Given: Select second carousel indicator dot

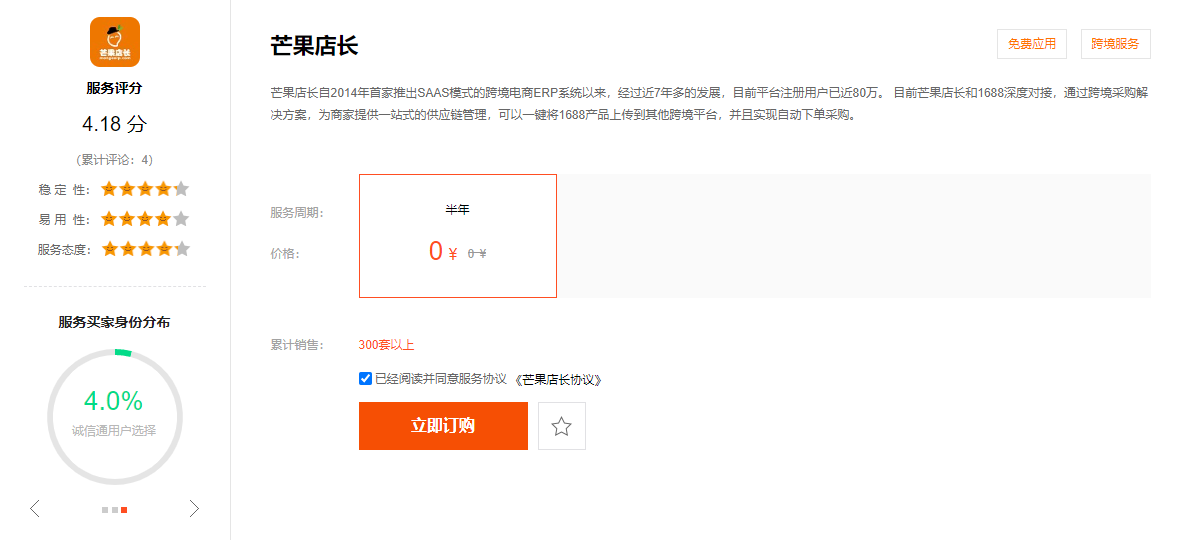Looking at the screenshot, I should (x=114, y=510).
